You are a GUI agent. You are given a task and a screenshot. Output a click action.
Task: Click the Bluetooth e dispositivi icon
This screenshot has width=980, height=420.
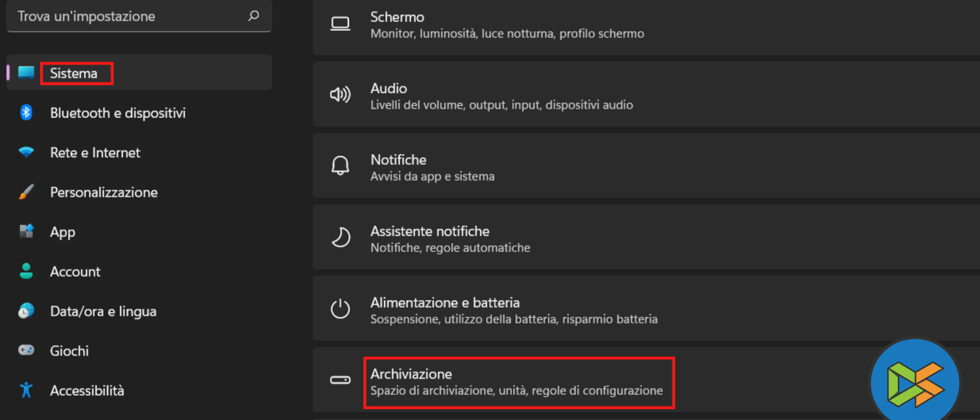pyautogui.click(x=27, y=113)
